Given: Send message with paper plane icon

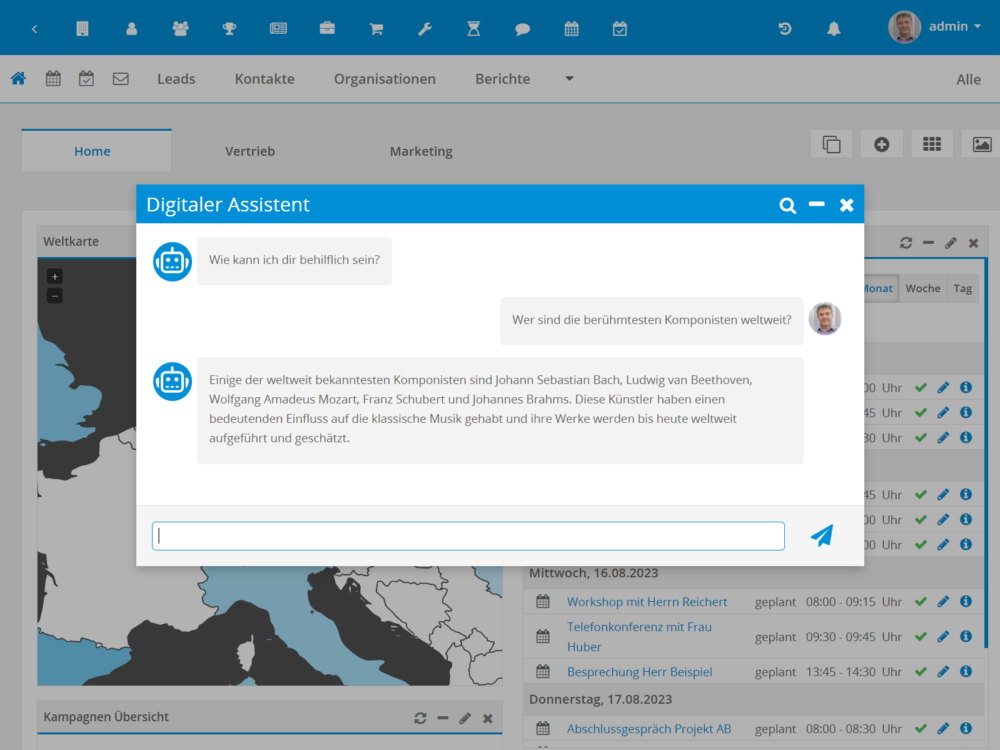Looking at the screenshot, I should coord(821,536).
